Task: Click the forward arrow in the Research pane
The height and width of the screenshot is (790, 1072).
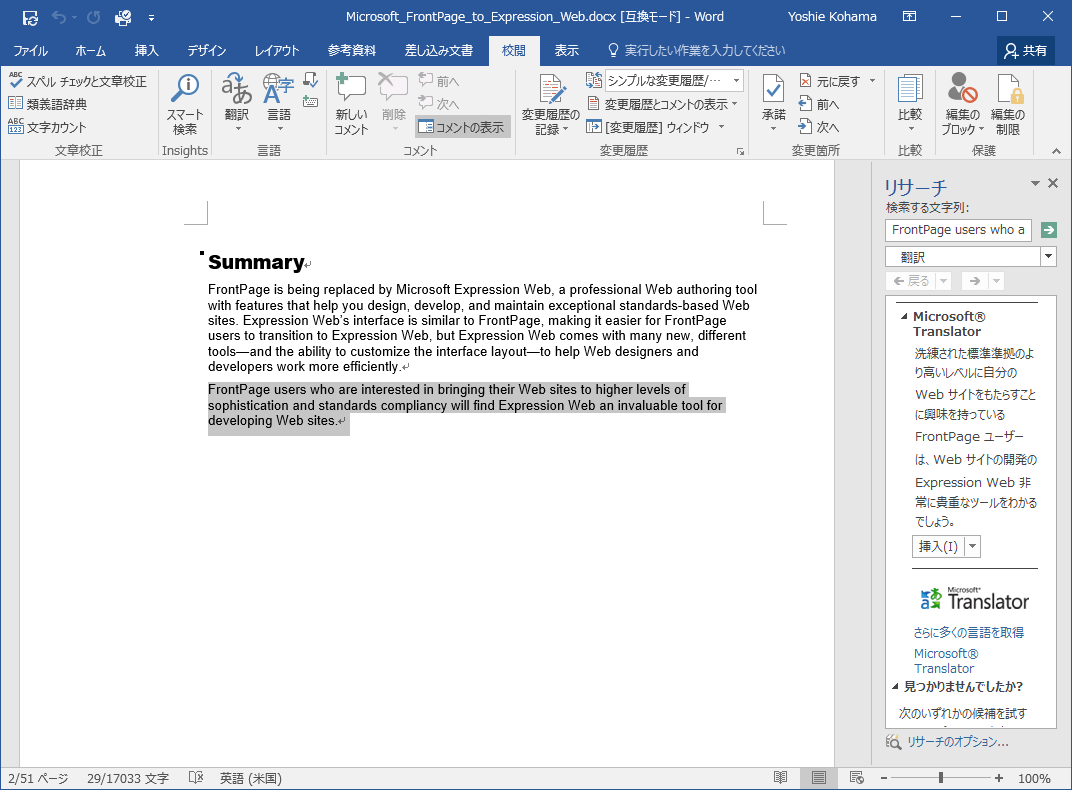Action: (x=975, y=281)
